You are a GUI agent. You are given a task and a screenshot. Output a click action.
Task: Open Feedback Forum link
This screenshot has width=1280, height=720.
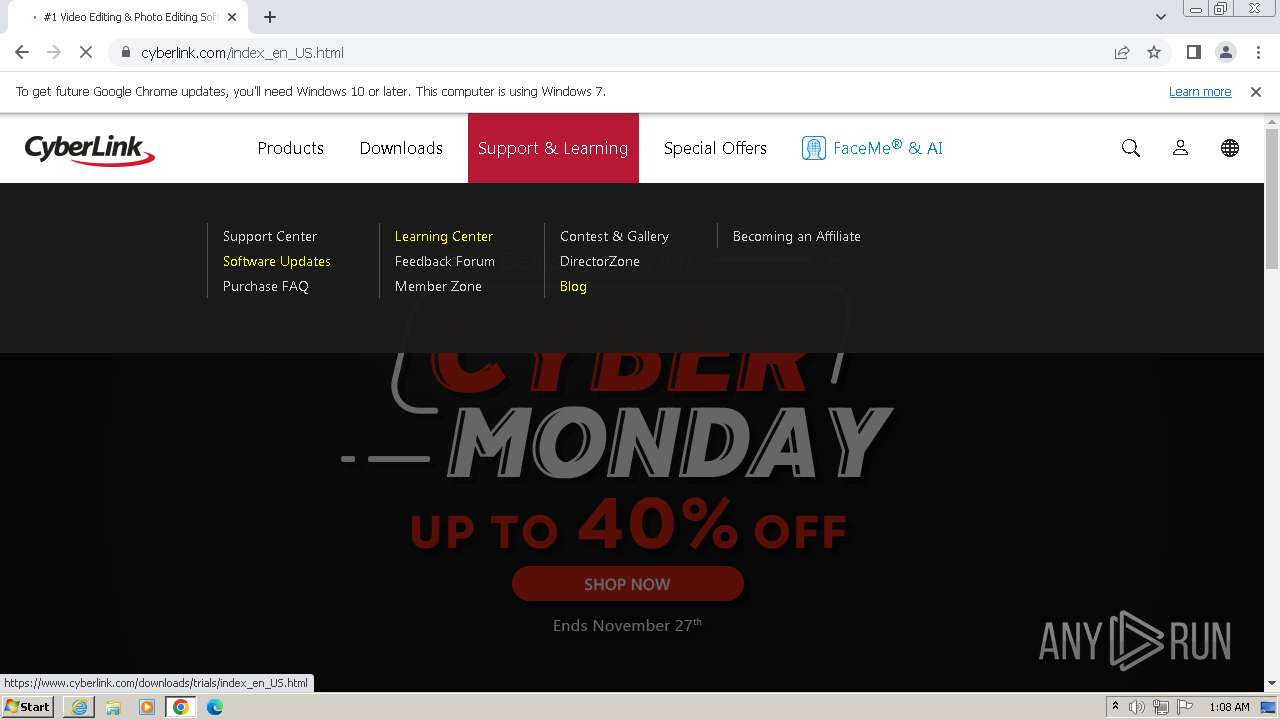(445, 262)
